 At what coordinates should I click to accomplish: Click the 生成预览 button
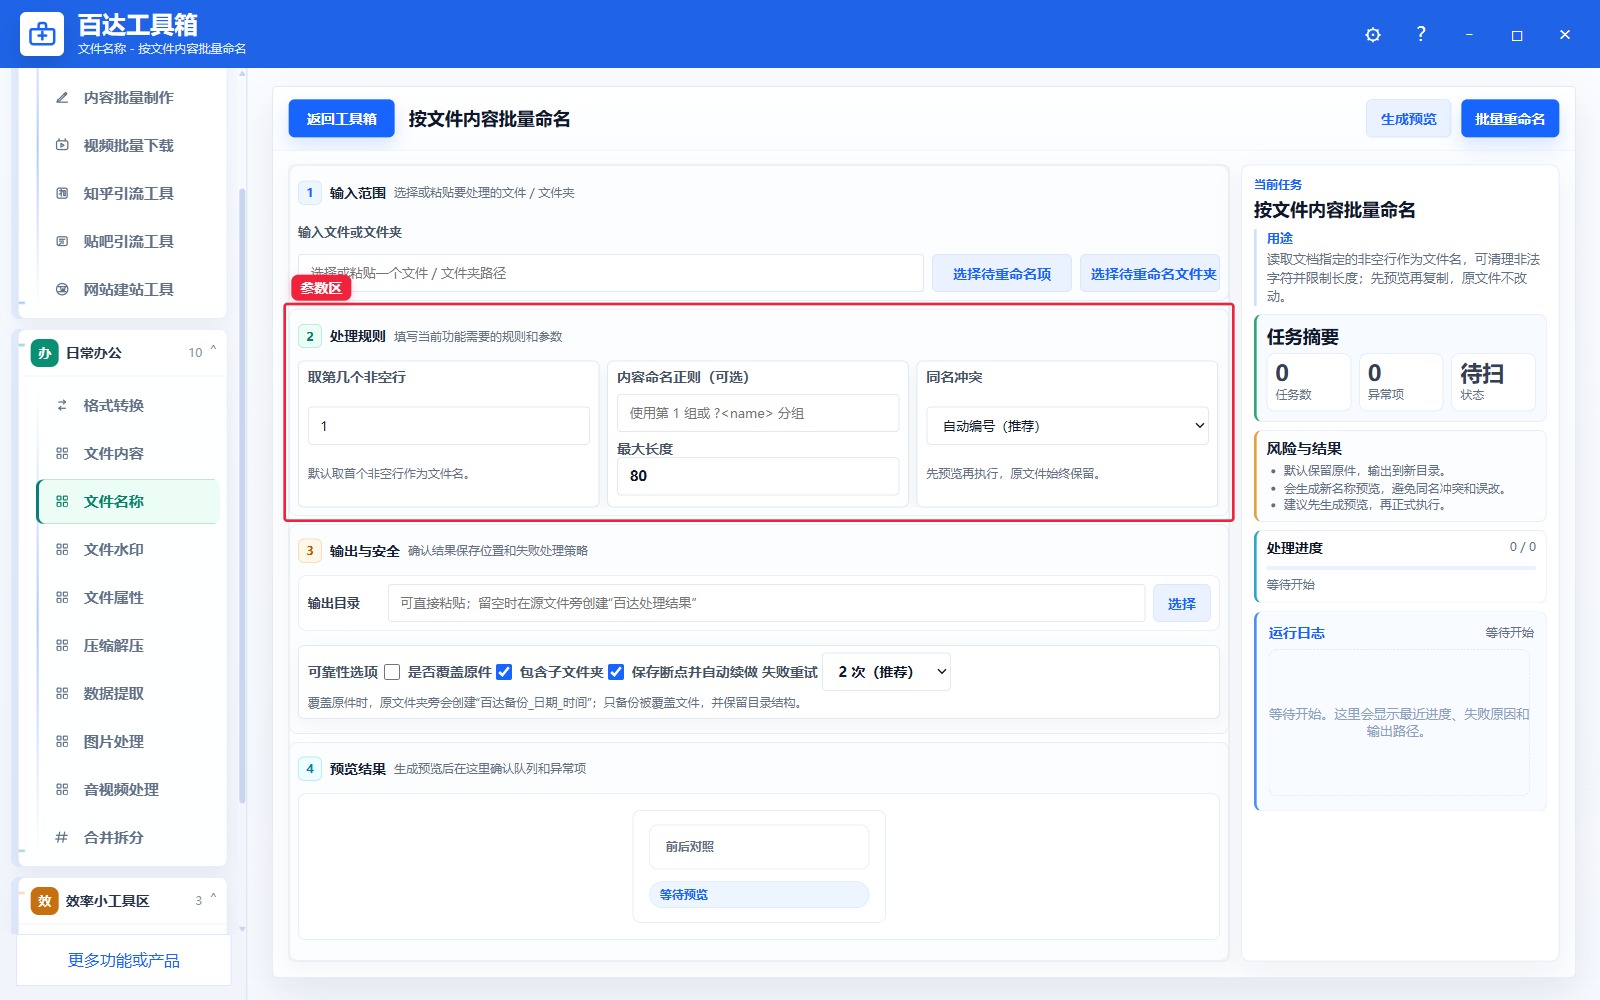[1408, 118]
